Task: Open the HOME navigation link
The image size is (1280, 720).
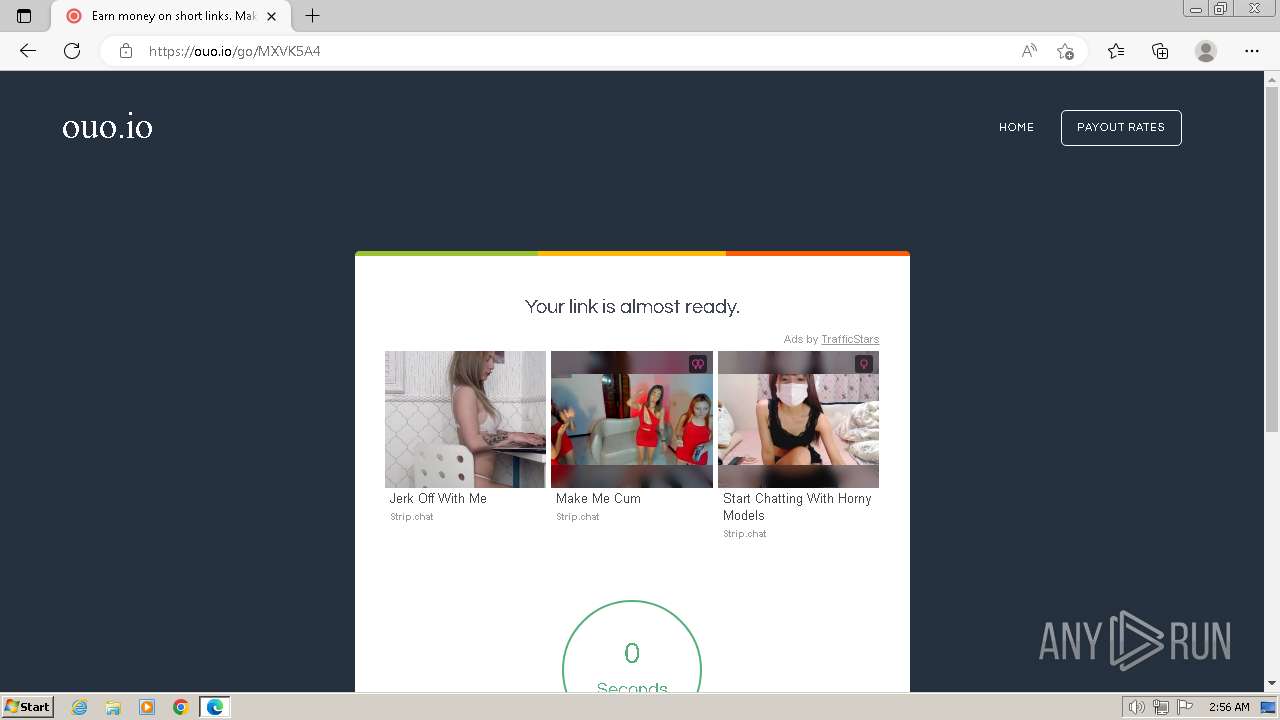Action: coord(1016,127)
